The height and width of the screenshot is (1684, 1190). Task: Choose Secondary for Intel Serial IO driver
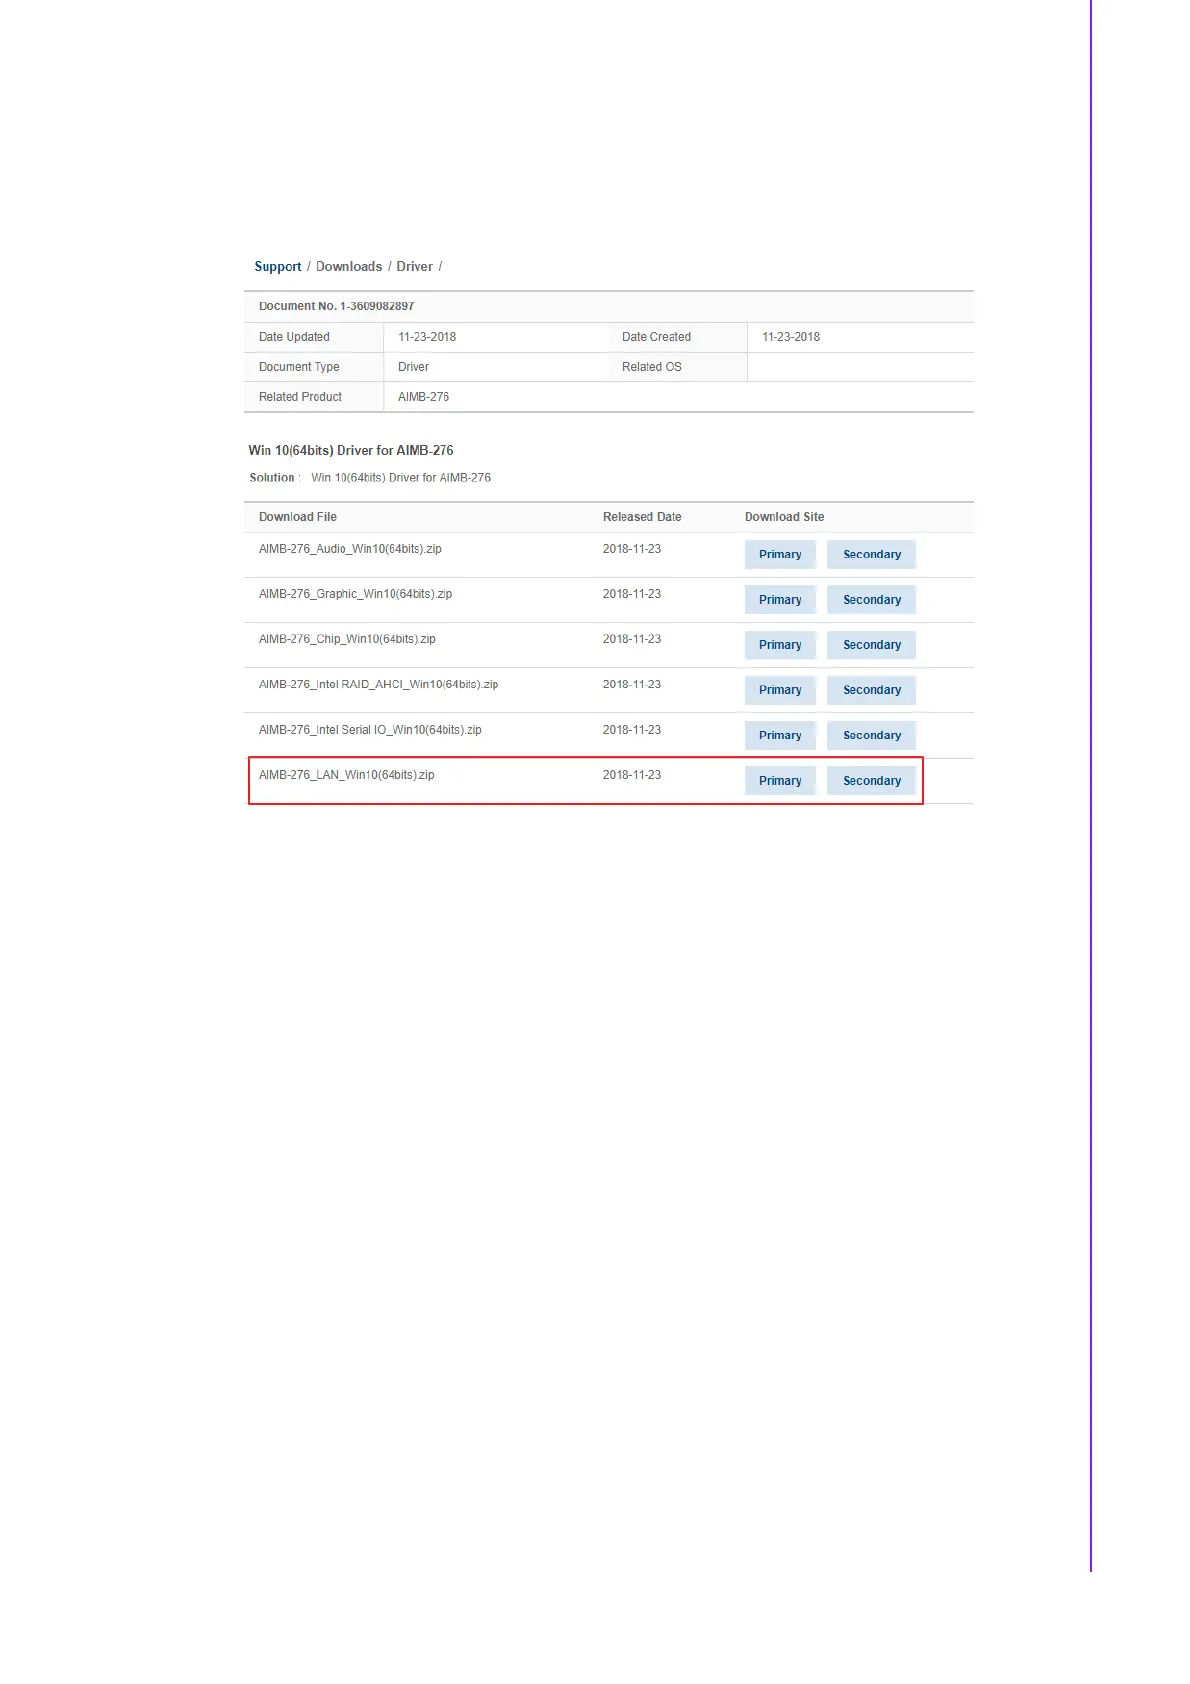click(871, 735)
